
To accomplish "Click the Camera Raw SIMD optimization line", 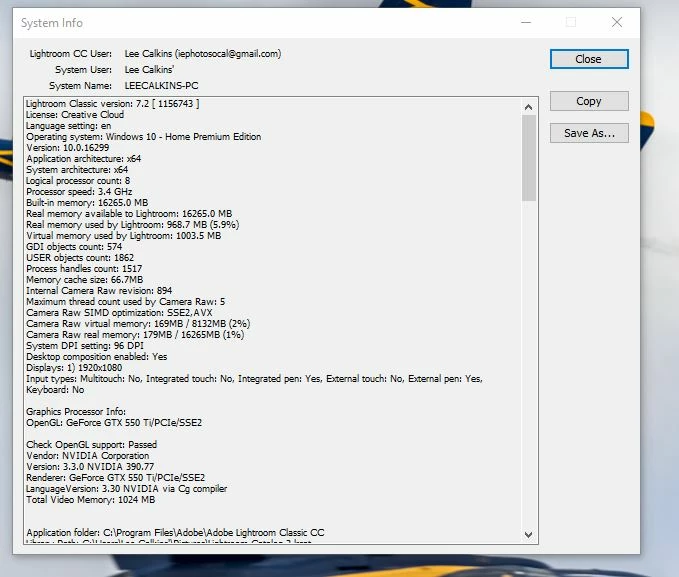I will point(119,312).
